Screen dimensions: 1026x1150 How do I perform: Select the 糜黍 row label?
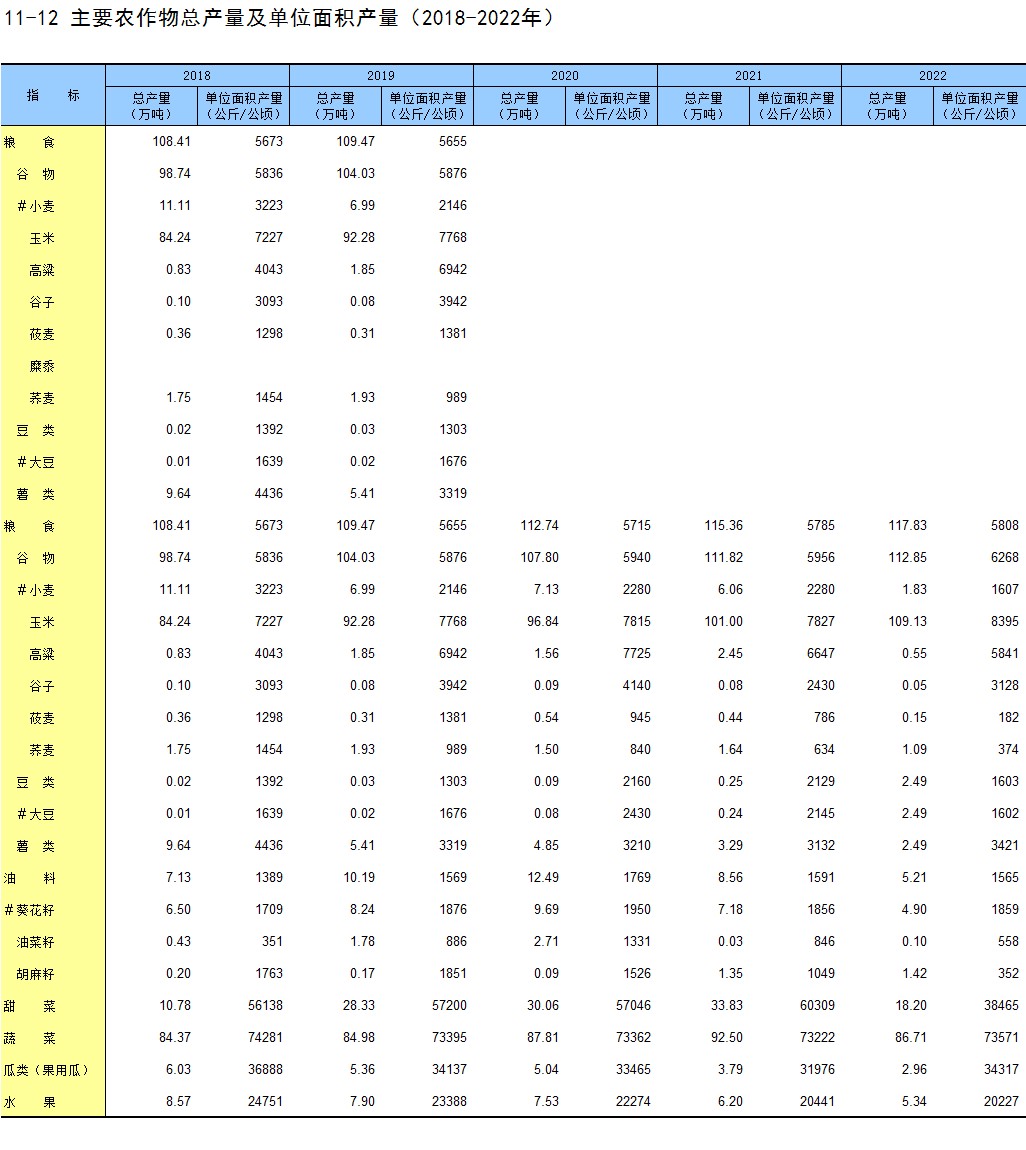point(42,366)
